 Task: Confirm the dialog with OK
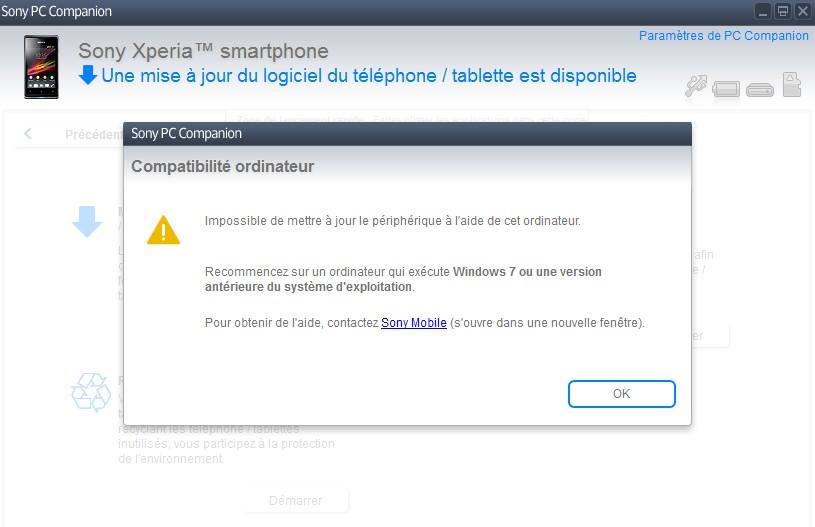point(622,394)
